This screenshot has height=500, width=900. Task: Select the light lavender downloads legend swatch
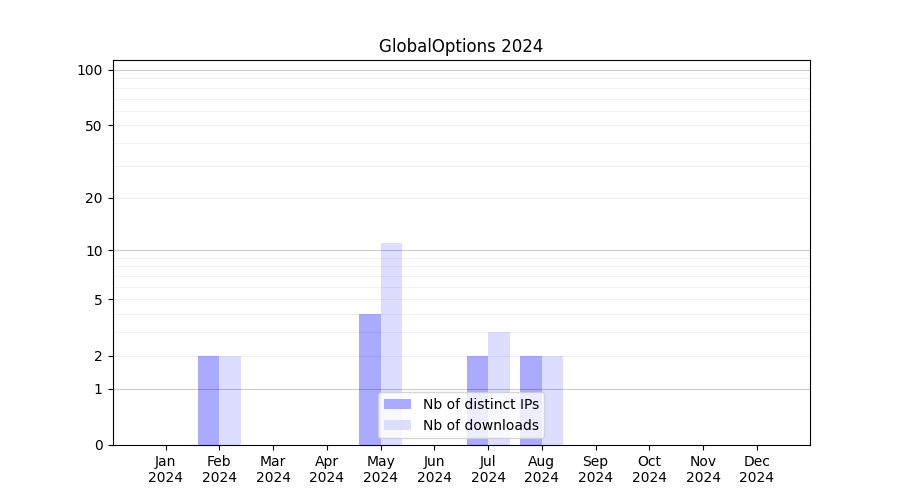[x=397, y=425]
